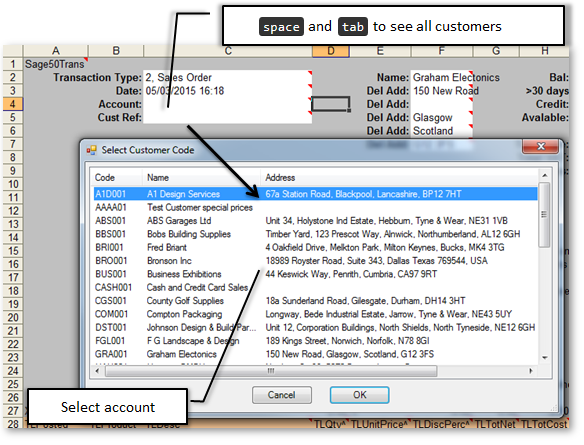This screenshot has height=445, width=584.
Task: Select column D header in spreadsheet
Action: (331, 51)
